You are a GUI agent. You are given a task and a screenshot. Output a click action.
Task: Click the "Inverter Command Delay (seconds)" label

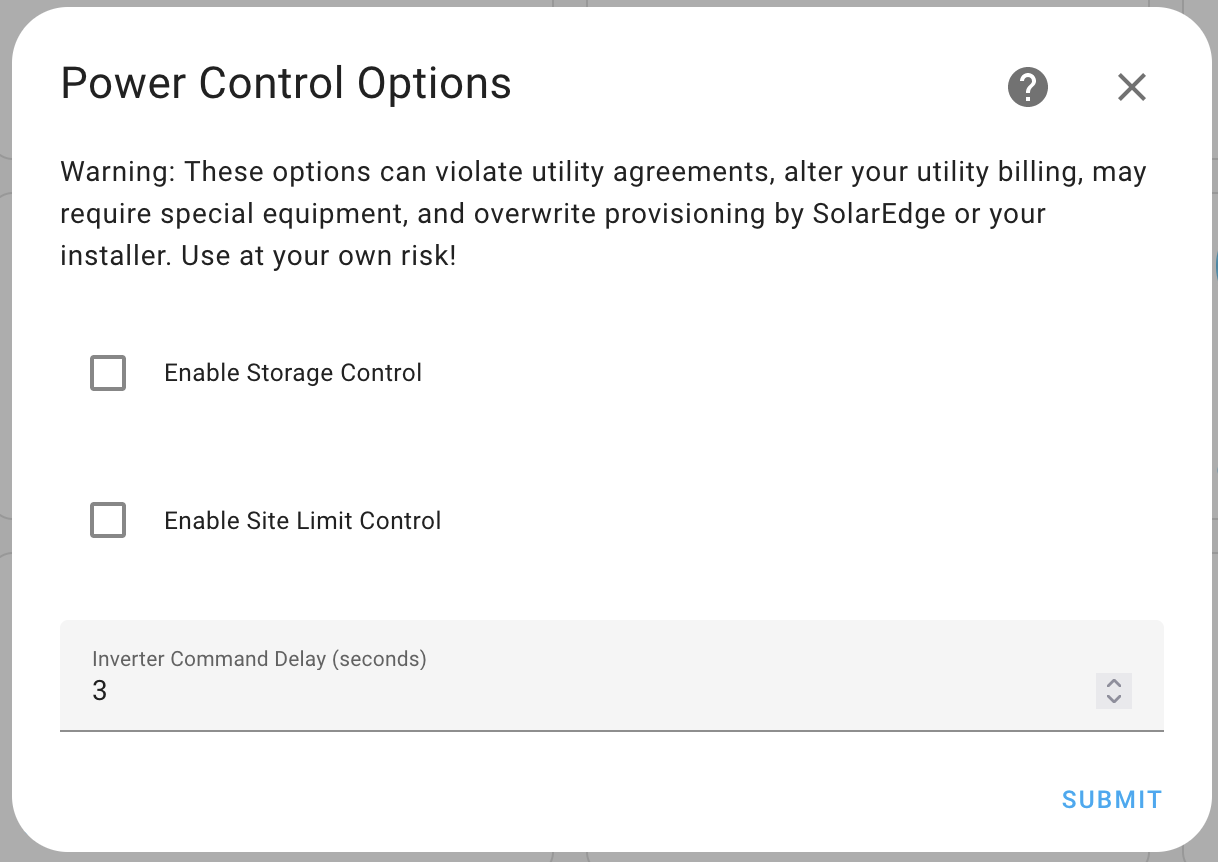pyautogui.click(x=259, y=659)
